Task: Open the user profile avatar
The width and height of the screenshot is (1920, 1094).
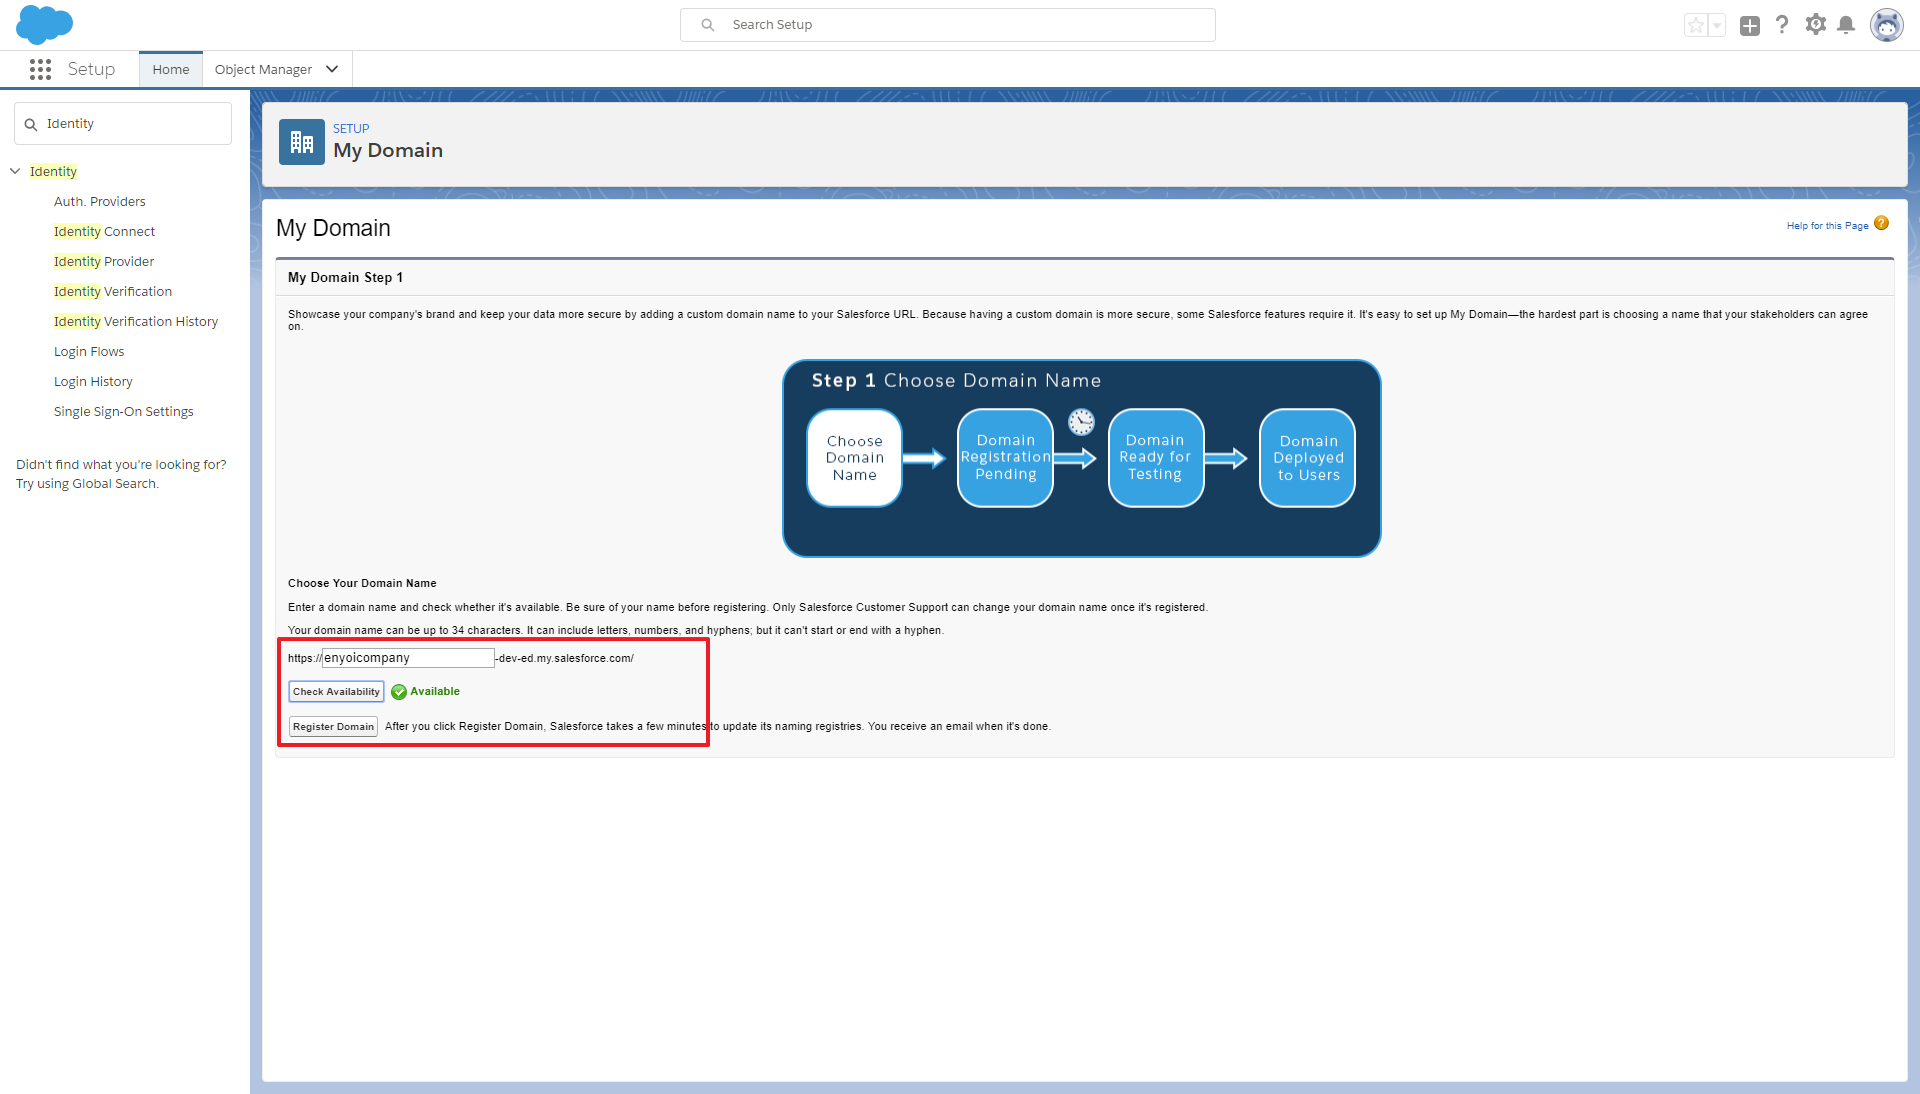Action: point(1887,25)
